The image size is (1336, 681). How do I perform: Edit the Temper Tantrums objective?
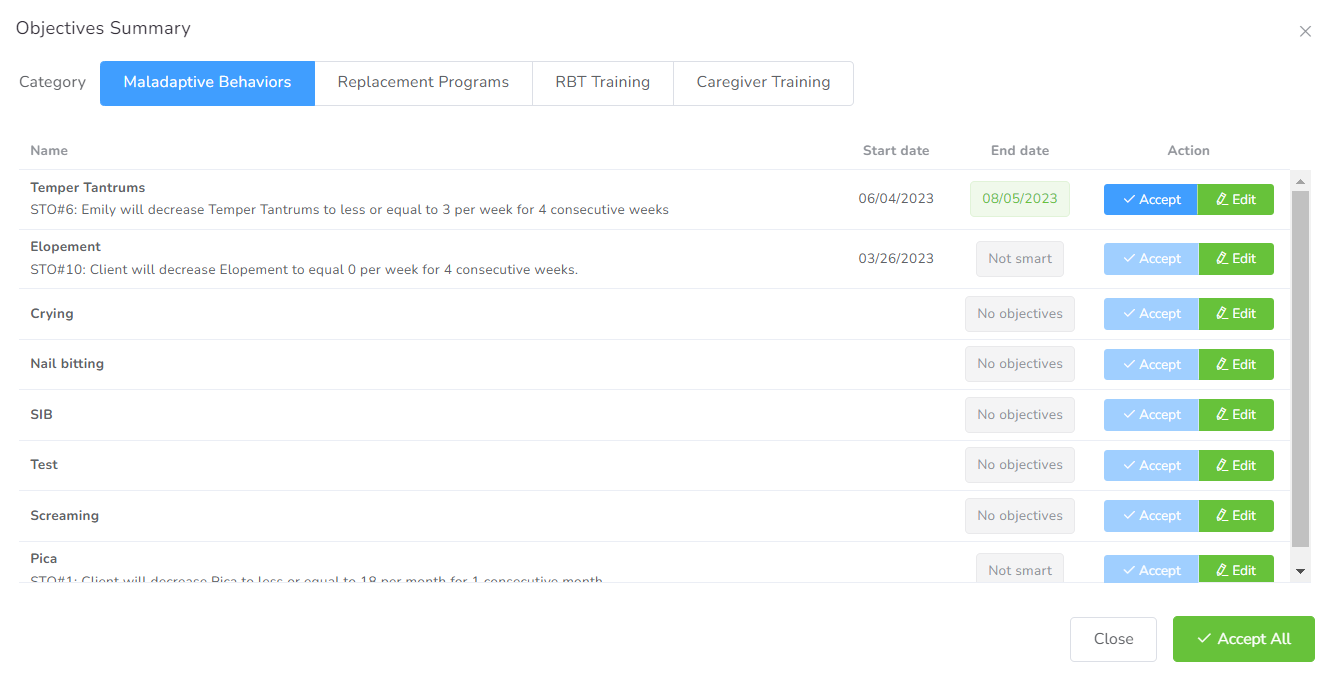(x=1235, y=199)
